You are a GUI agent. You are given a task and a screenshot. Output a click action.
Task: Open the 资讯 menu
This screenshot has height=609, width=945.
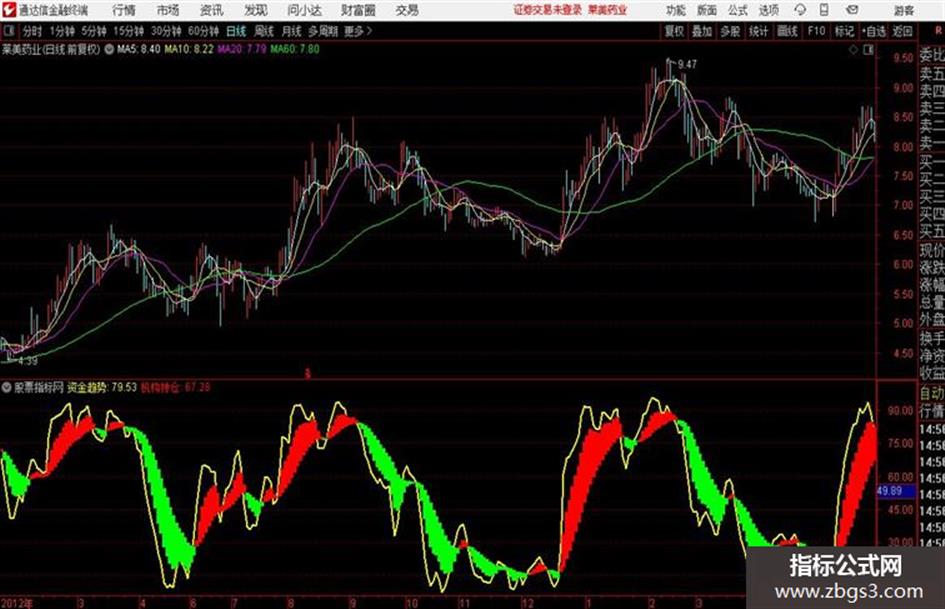(212, 10)
